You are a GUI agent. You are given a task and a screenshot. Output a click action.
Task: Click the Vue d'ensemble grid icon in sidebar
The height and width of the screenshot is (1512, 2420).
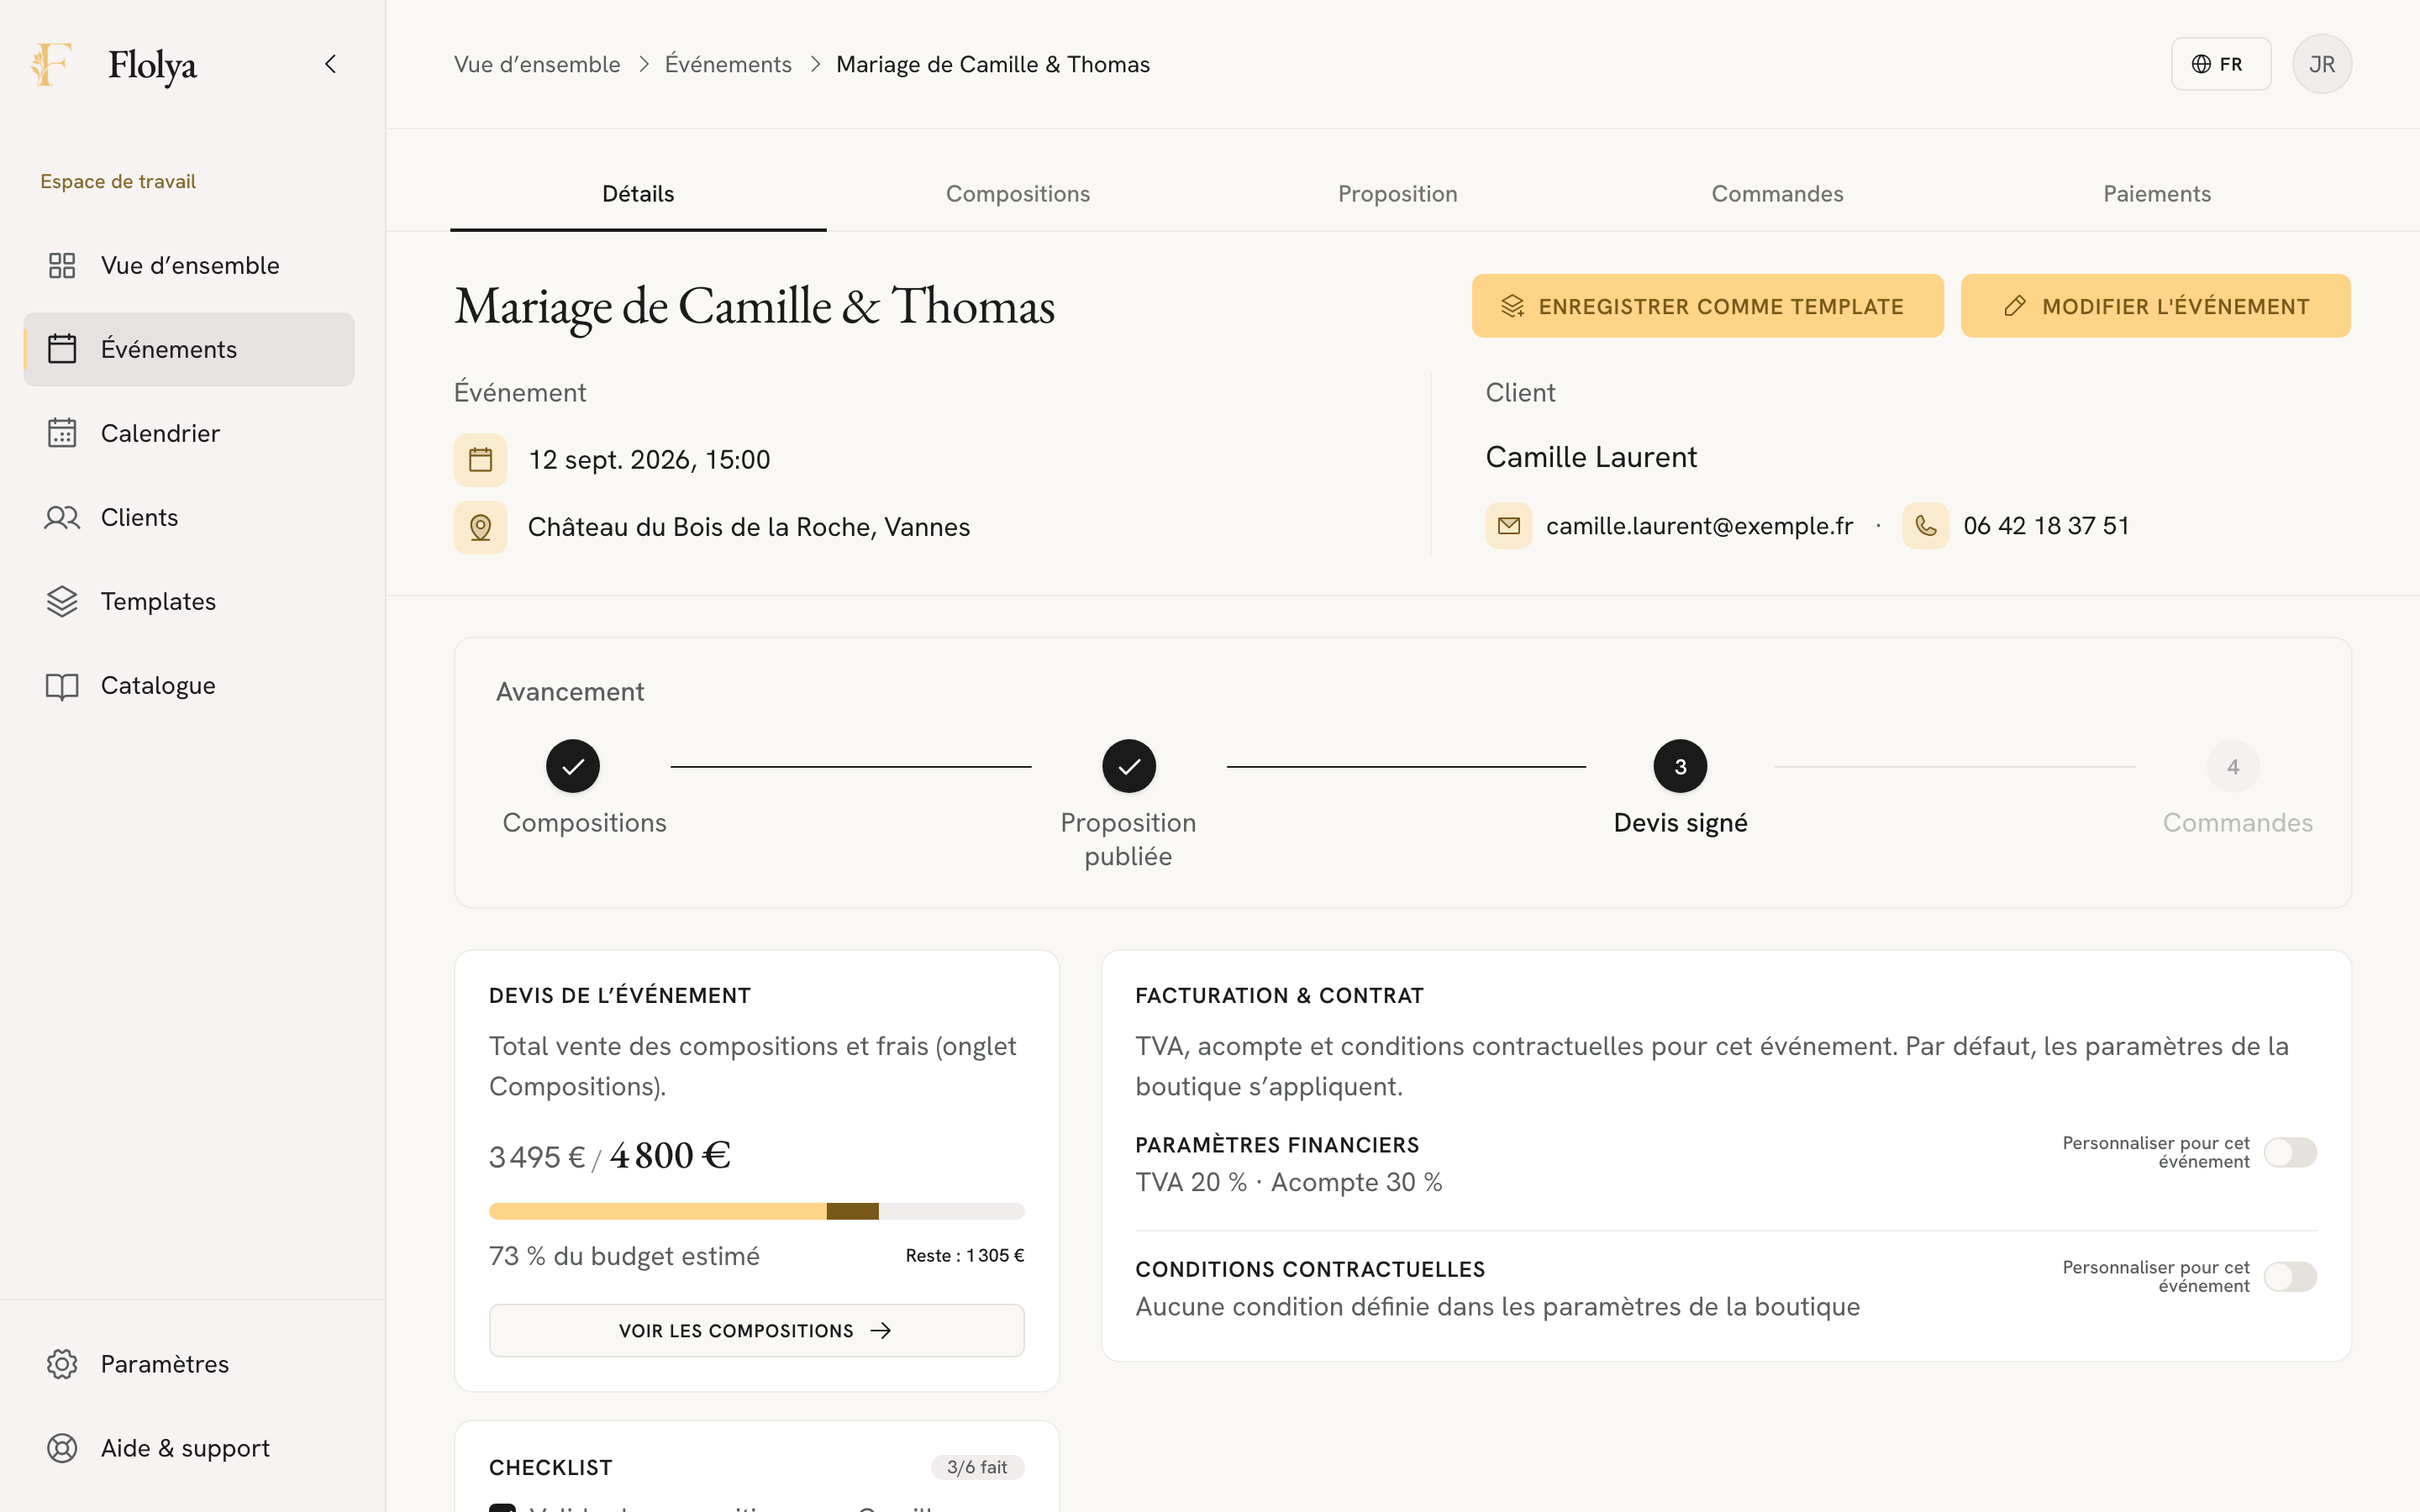[62, 265]
